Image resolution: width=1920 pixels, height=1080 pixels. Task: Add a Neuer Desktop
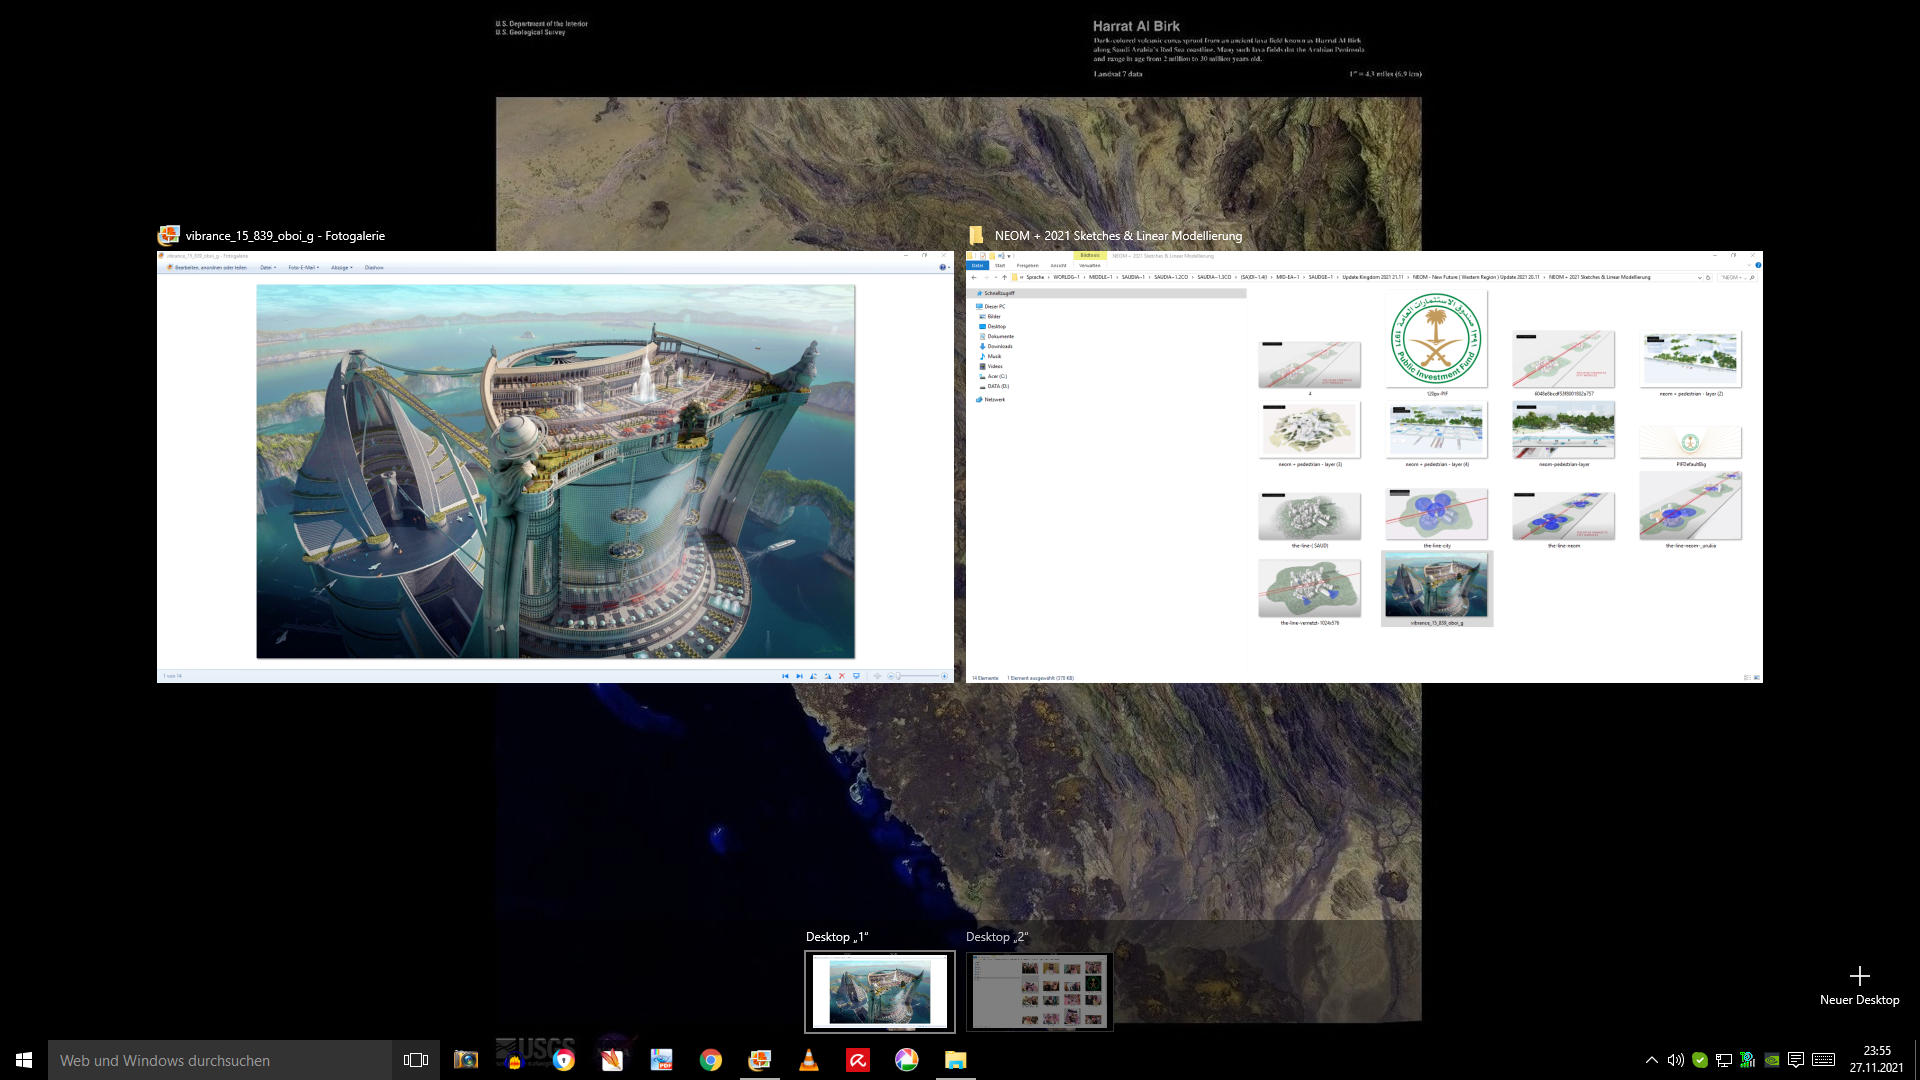(1859, 986)
